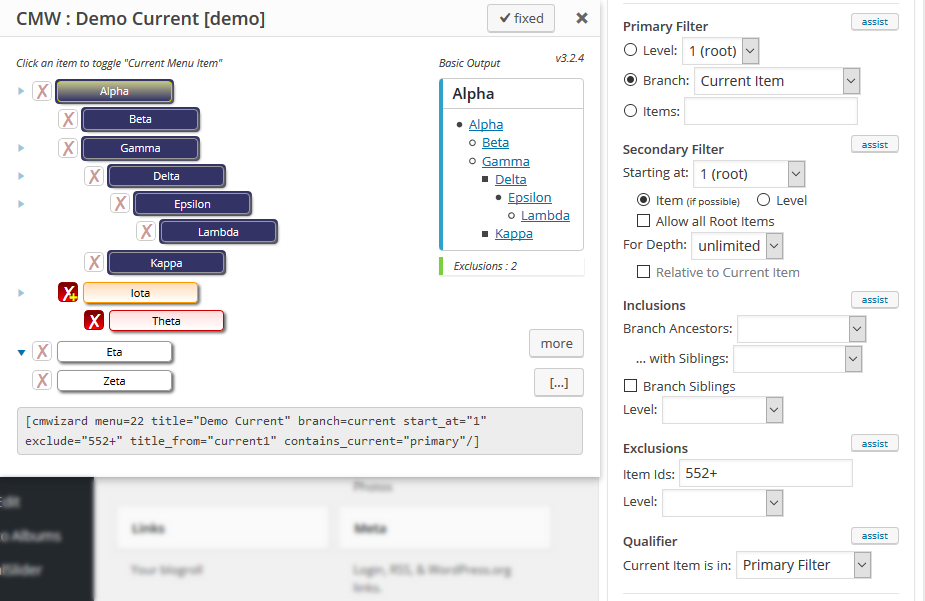Close the CMW Demo Current dialog
Screen dimensions: 925x601
click(x=582, y=18)
